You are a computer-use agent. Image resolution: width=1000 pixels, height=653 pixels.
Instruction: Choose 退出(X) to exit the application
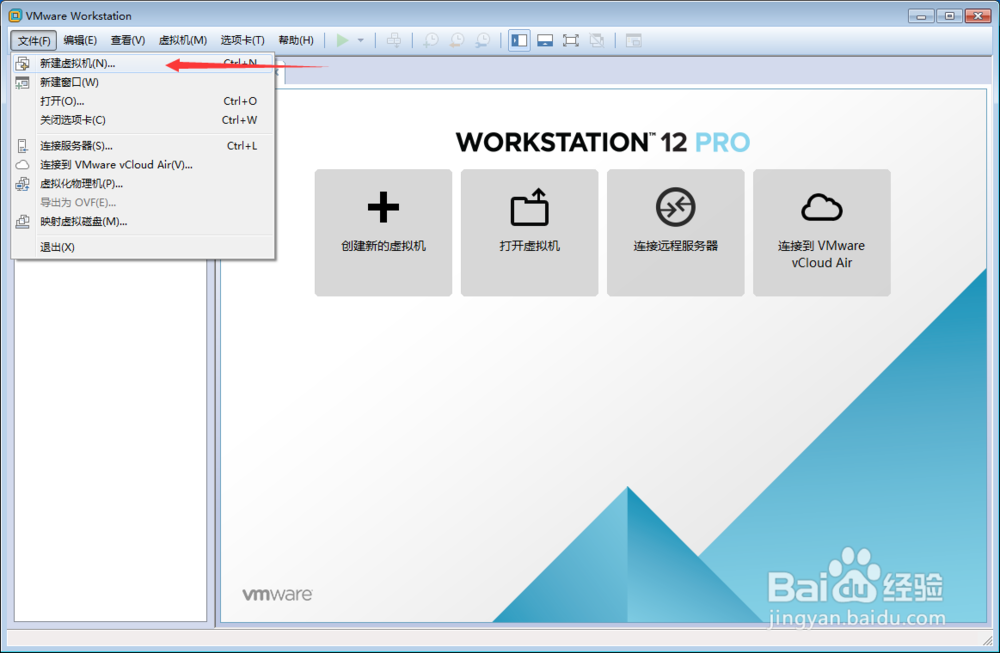[143, 247]
